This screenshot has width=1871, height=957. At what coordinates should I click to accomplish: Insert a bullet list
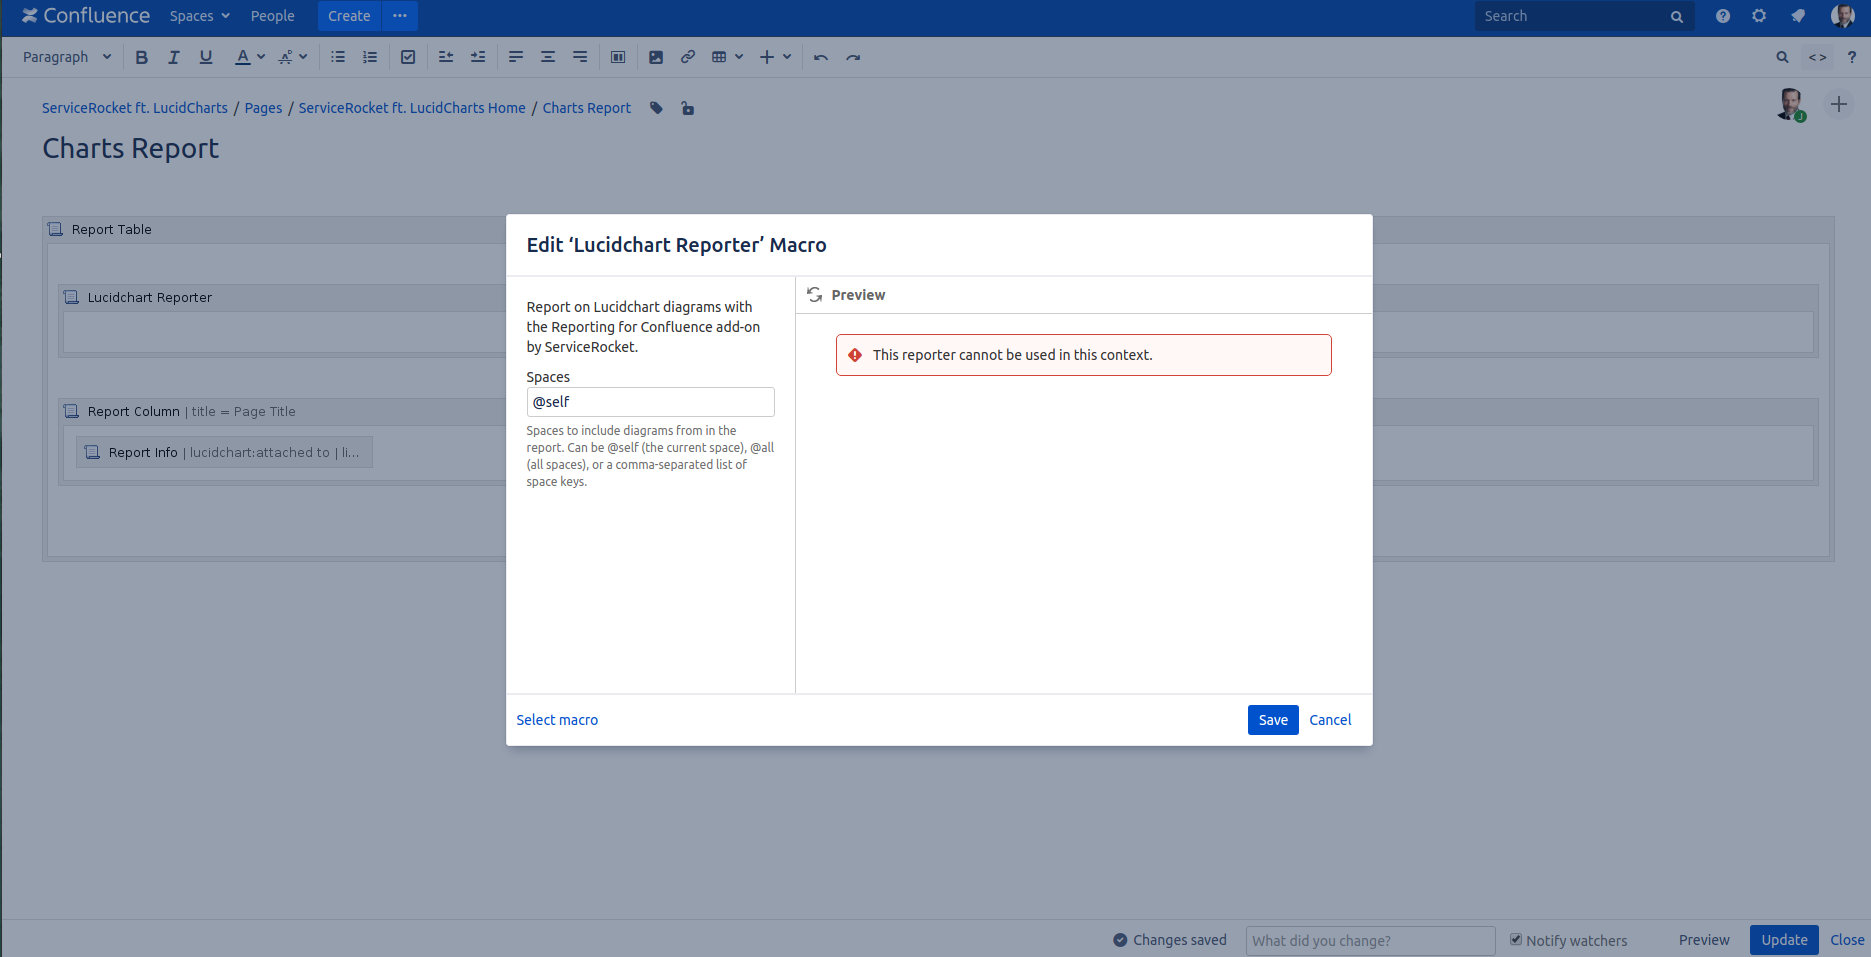(338, 57)
